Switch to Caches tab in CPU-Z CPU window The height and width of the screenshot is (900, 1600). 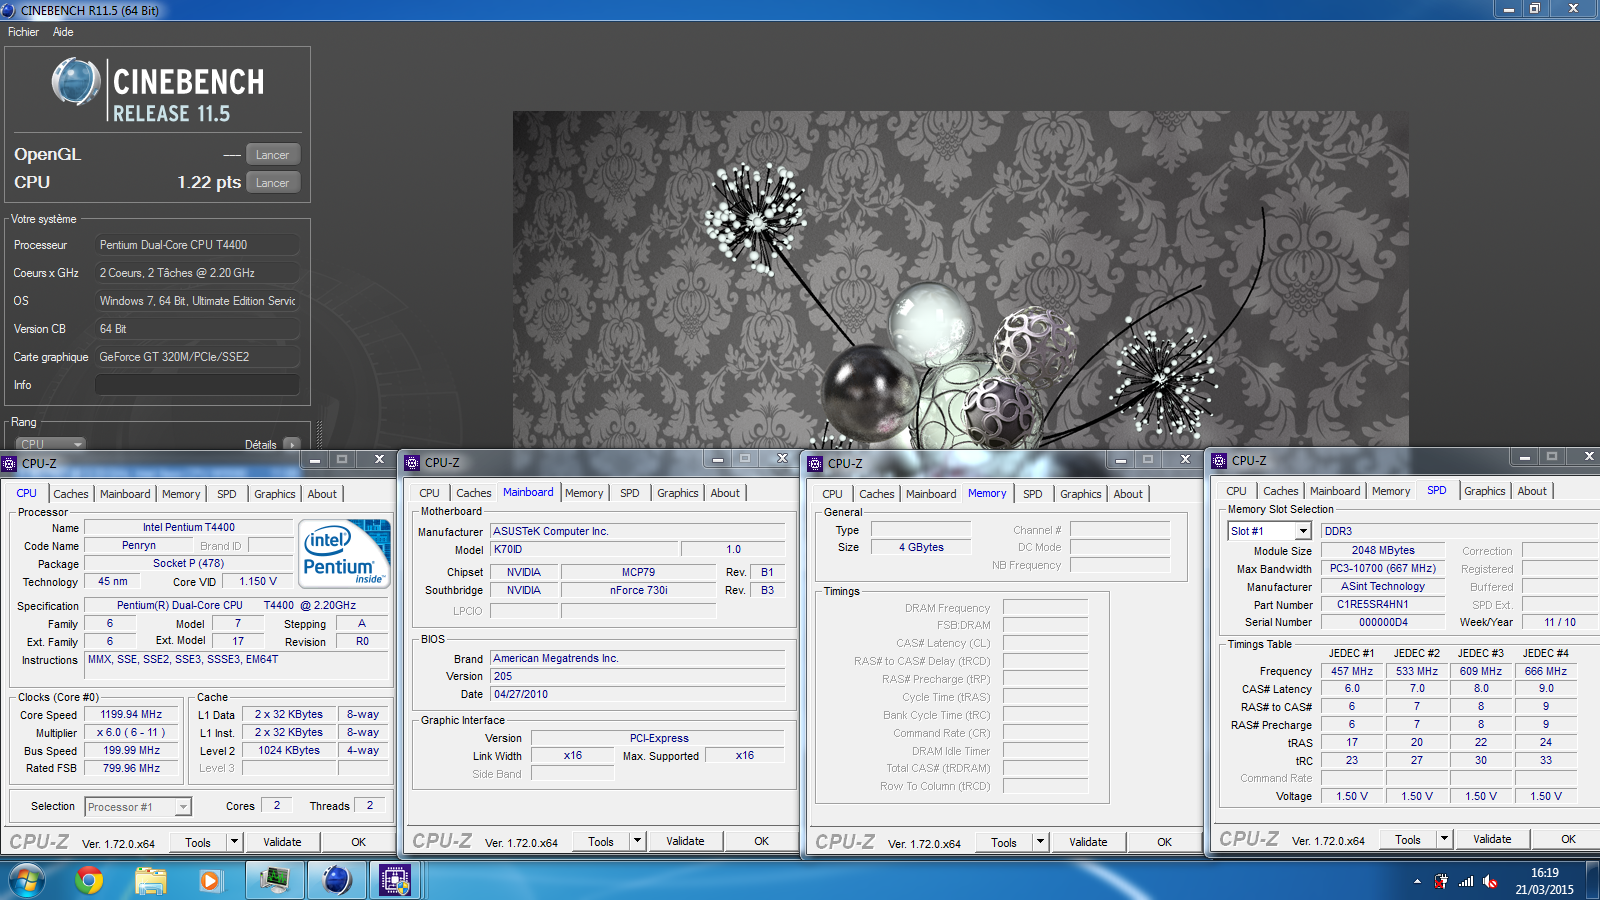click(71, 494)
